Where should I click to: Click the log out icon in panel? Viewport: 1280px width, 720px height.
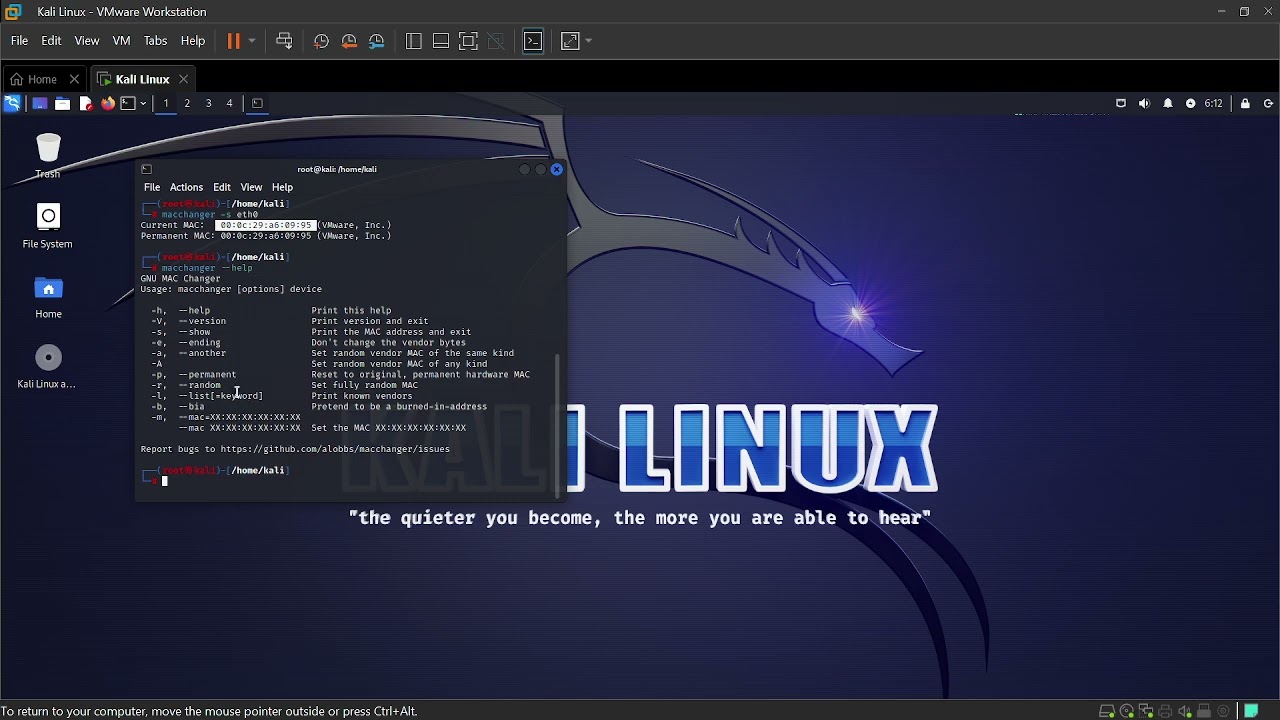[1268, 103]
